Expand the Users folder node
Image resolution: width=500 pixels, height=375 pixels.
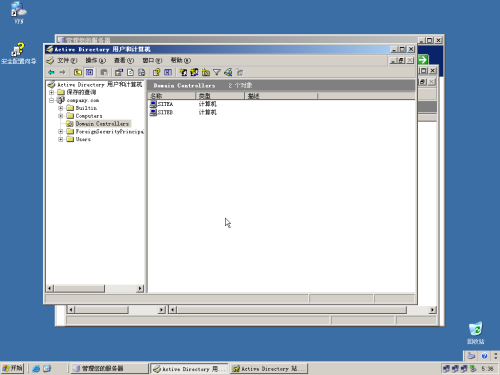(61, 139)
